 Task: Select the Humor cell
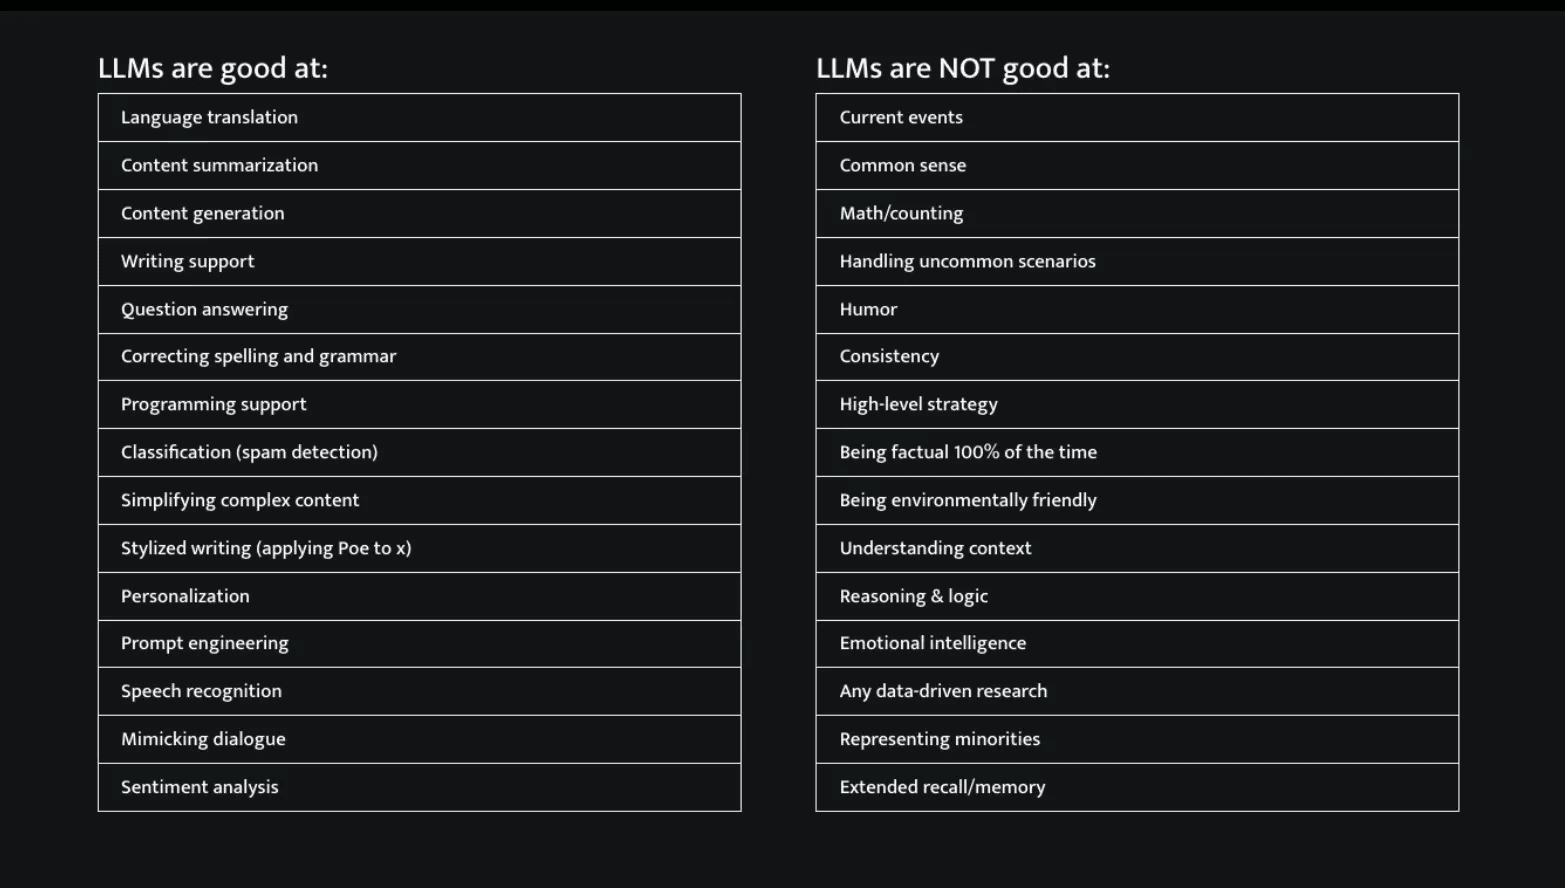[869, 309]
